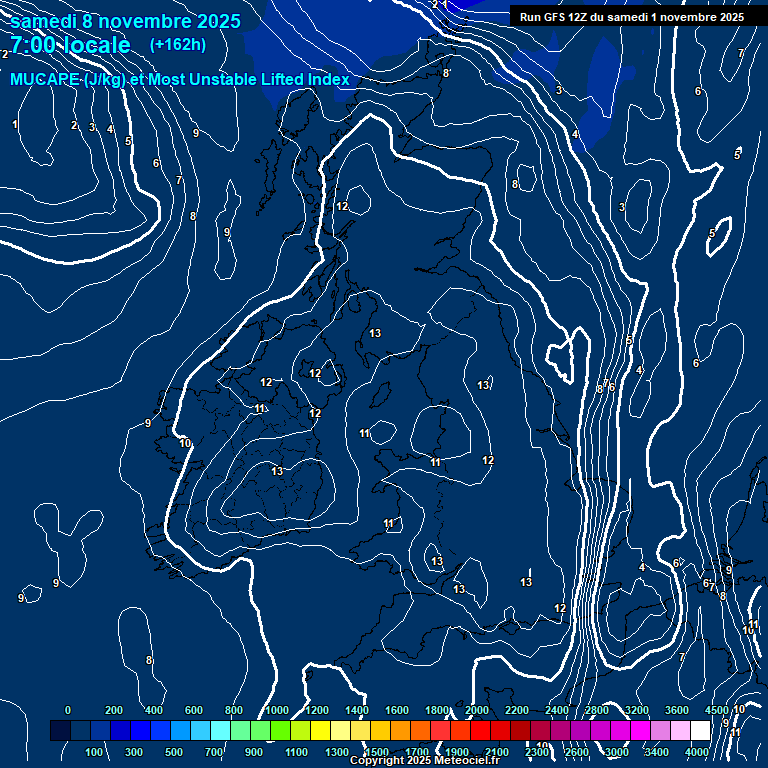Viewport: 768px width, 768px height.
Task: Click the pure blue 300–400 legend swatch
Action: tap(141, 730)
